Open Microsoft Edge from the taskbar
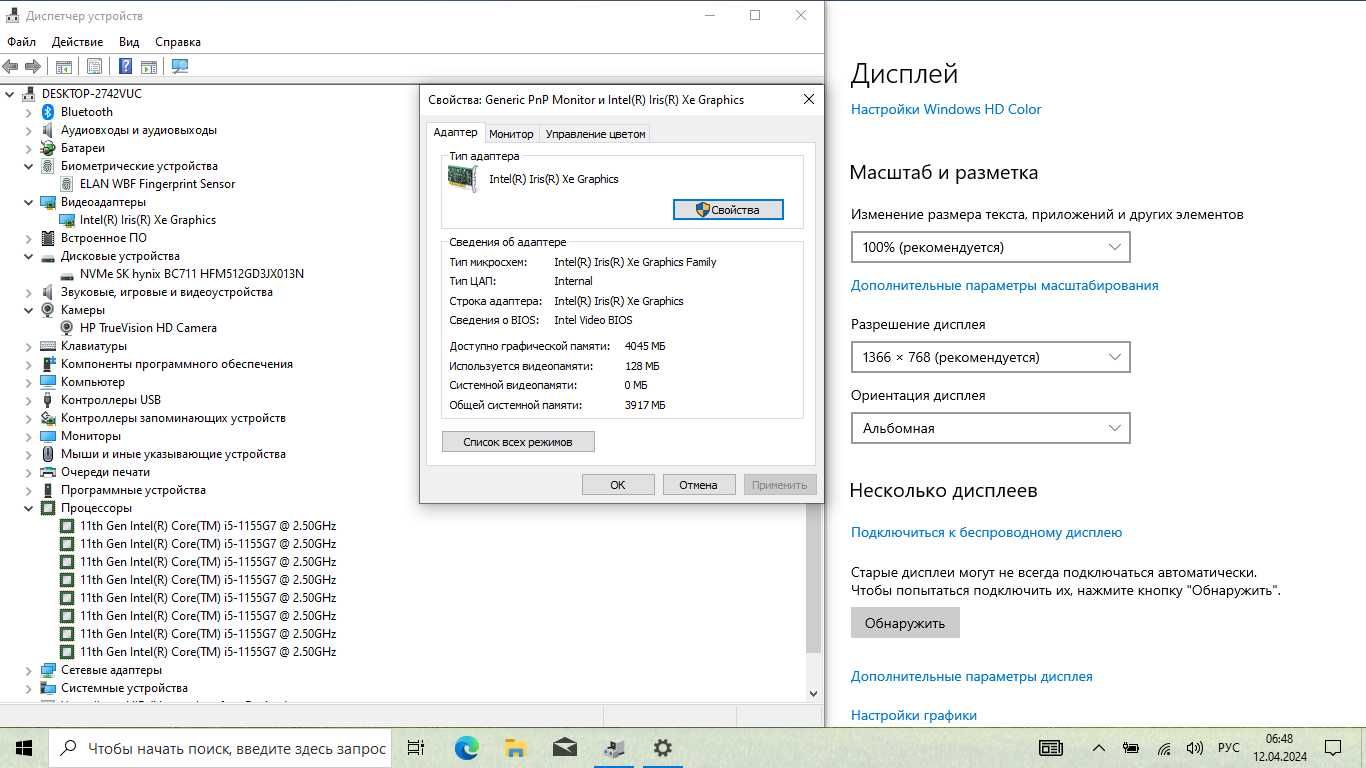1366x768 pixels. tap(466, 748)
